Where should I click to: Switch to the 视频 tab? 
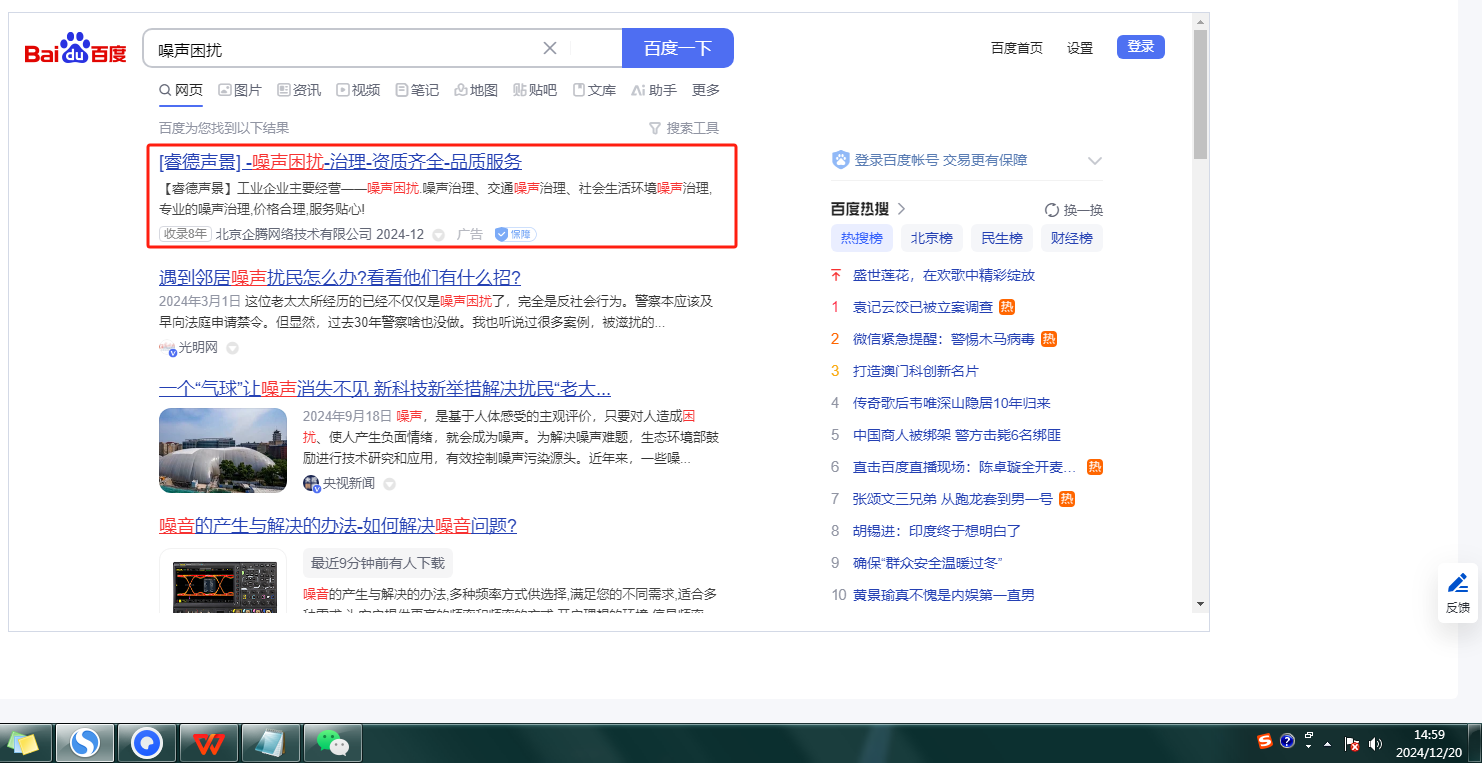click(357, 90)
